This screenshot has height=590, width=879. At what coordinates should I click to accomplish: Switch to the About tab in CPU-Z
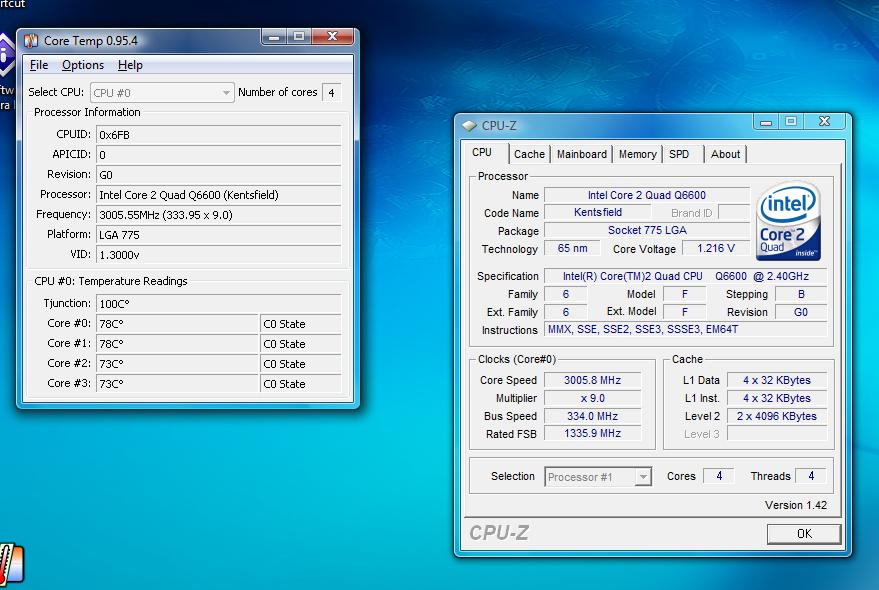click(725, 154)
